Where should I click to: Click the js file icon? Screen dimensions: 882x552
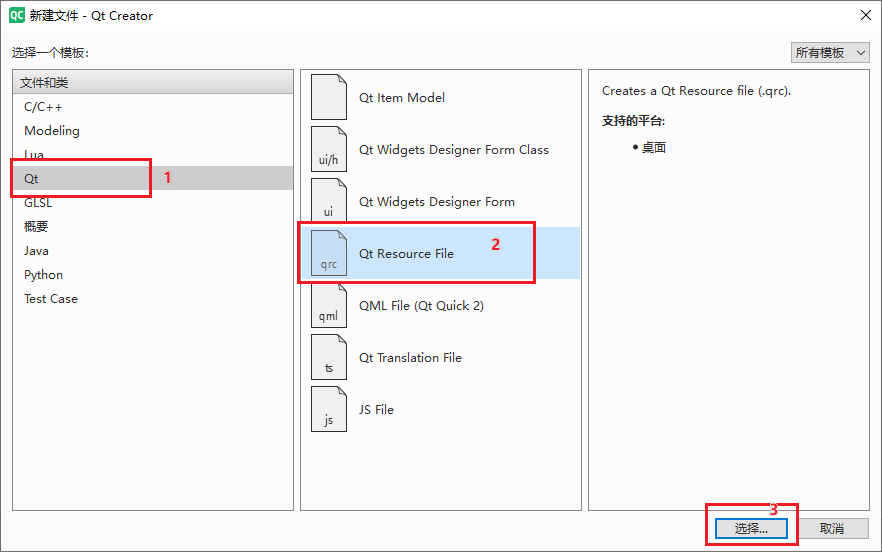tap(329, 409)
